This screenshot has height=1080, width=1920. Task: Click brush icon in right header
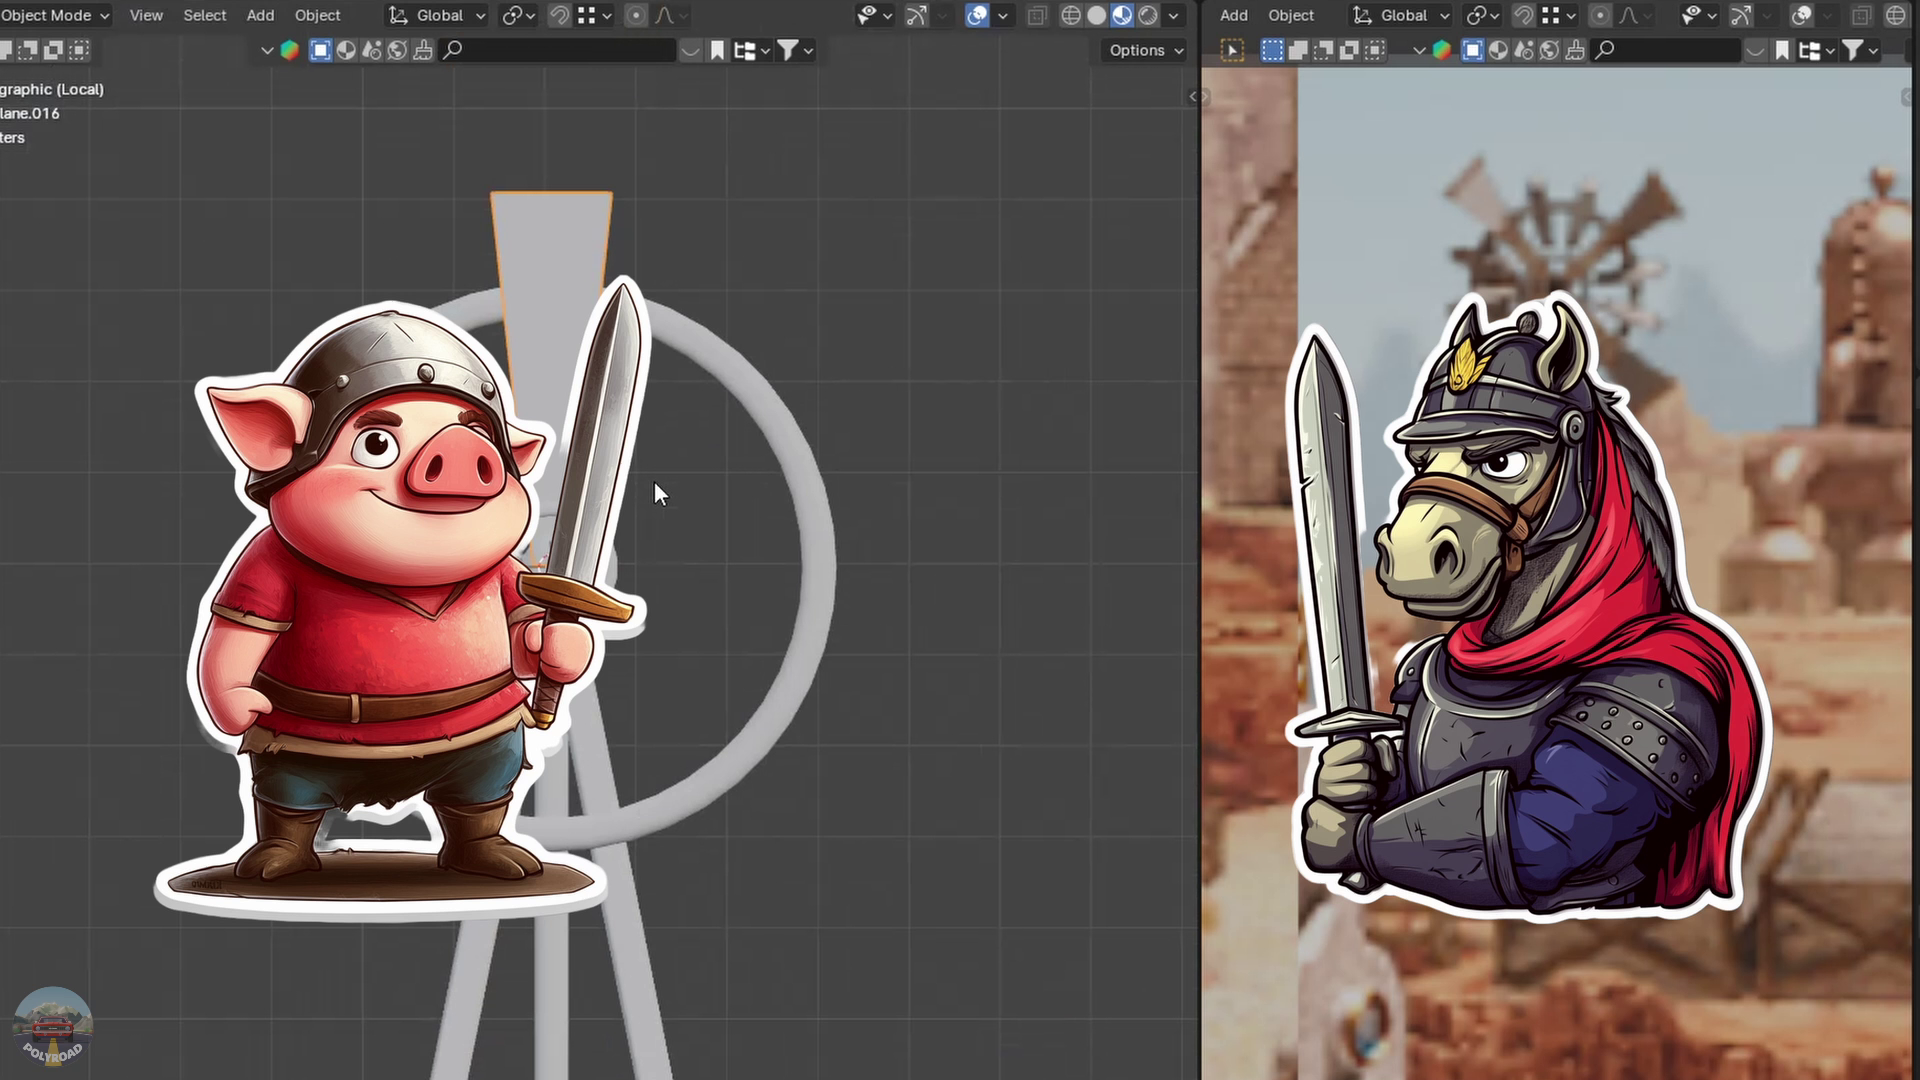pos(1575,50)
